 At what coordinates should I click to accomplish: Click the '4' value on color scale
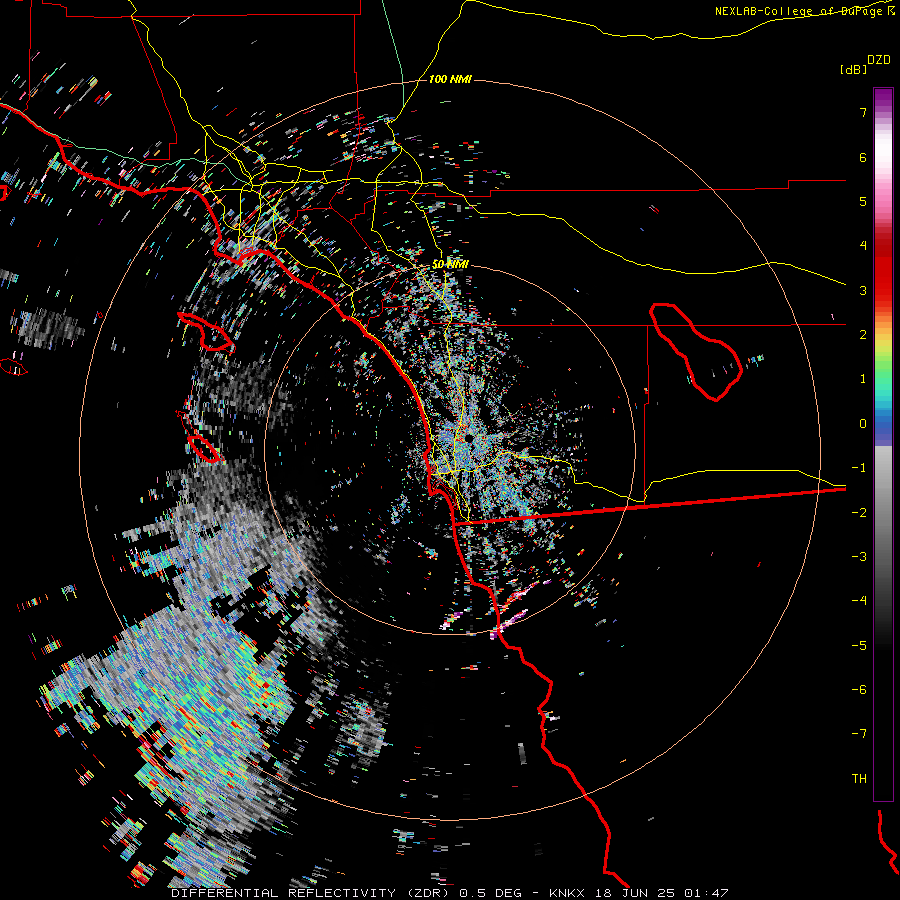[863, 246]
